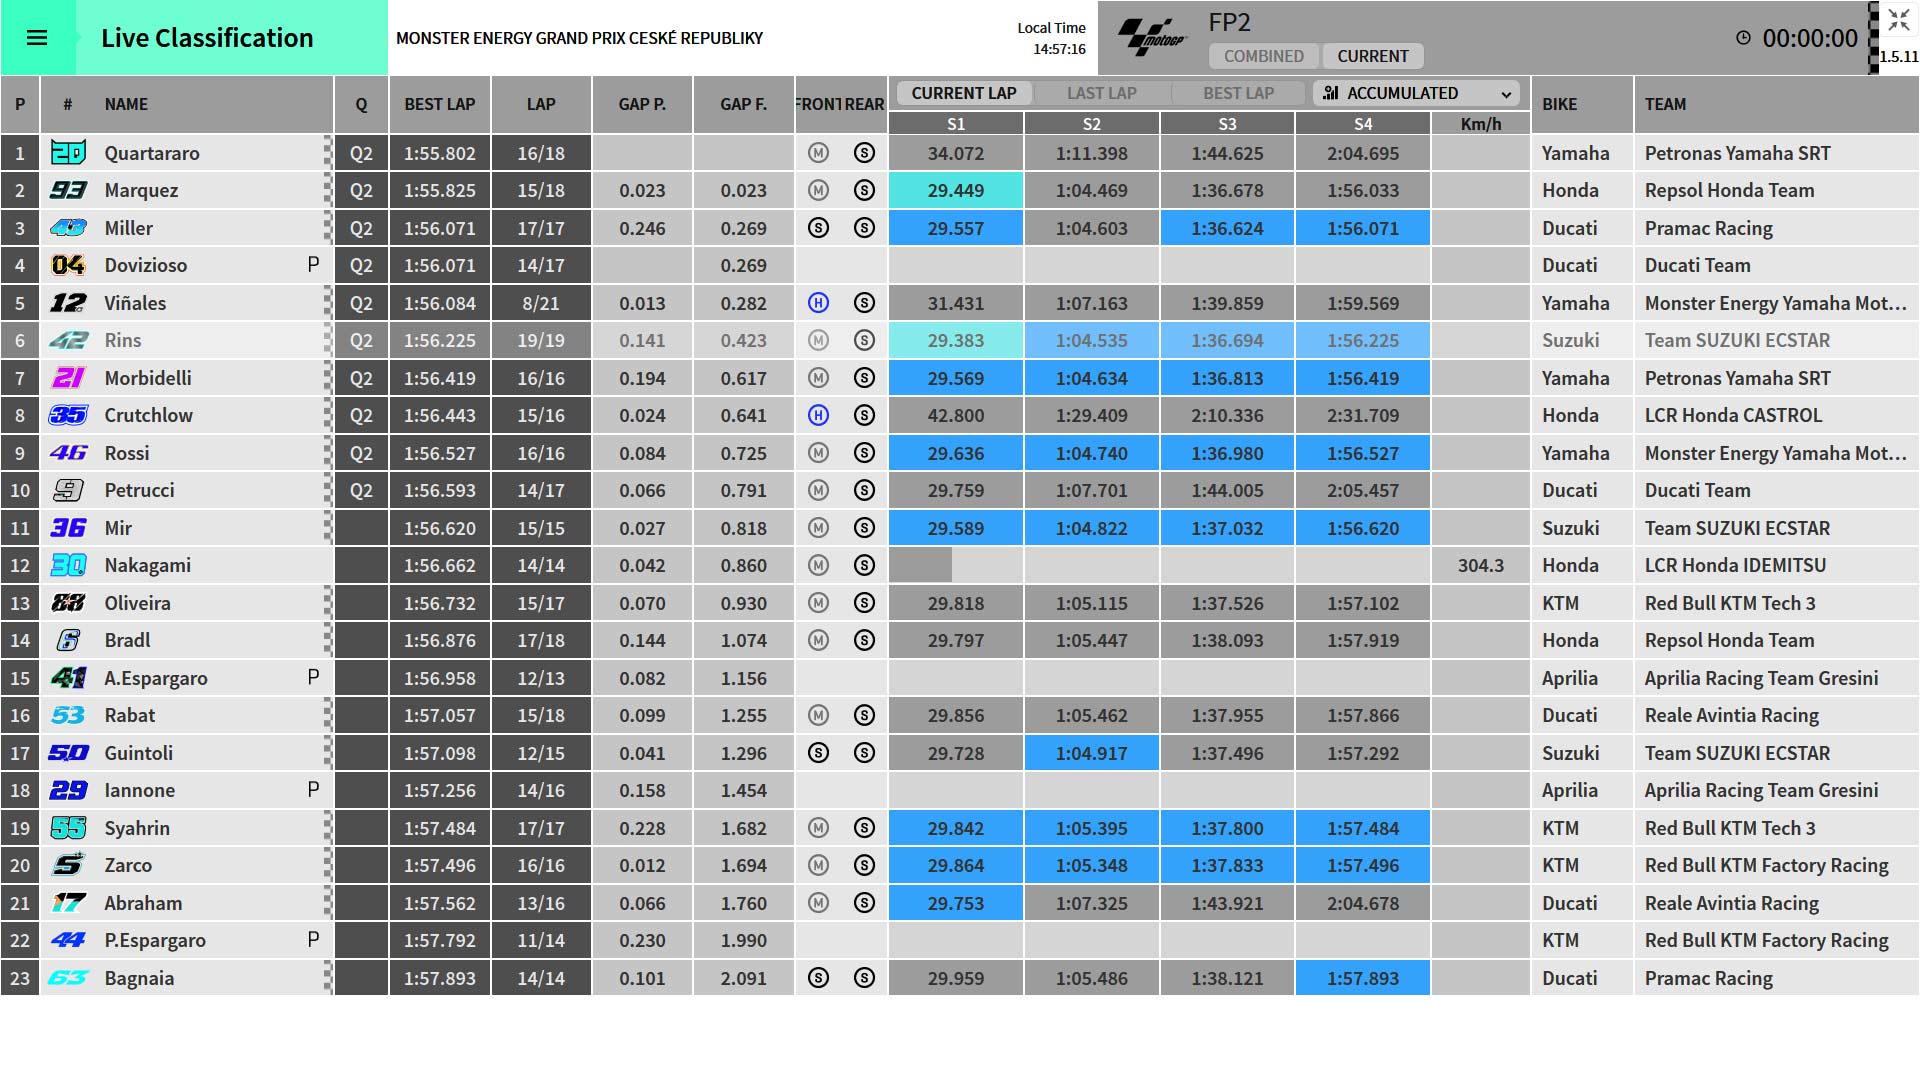Click Nakagami's number 30 badge
1920x1080 pixels.
[68, 565]
